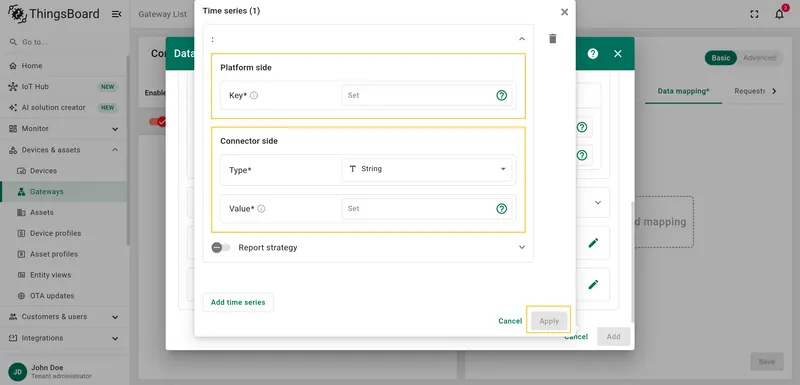
Task: Click the ThingsBoard logo
Action: (54, 14)
